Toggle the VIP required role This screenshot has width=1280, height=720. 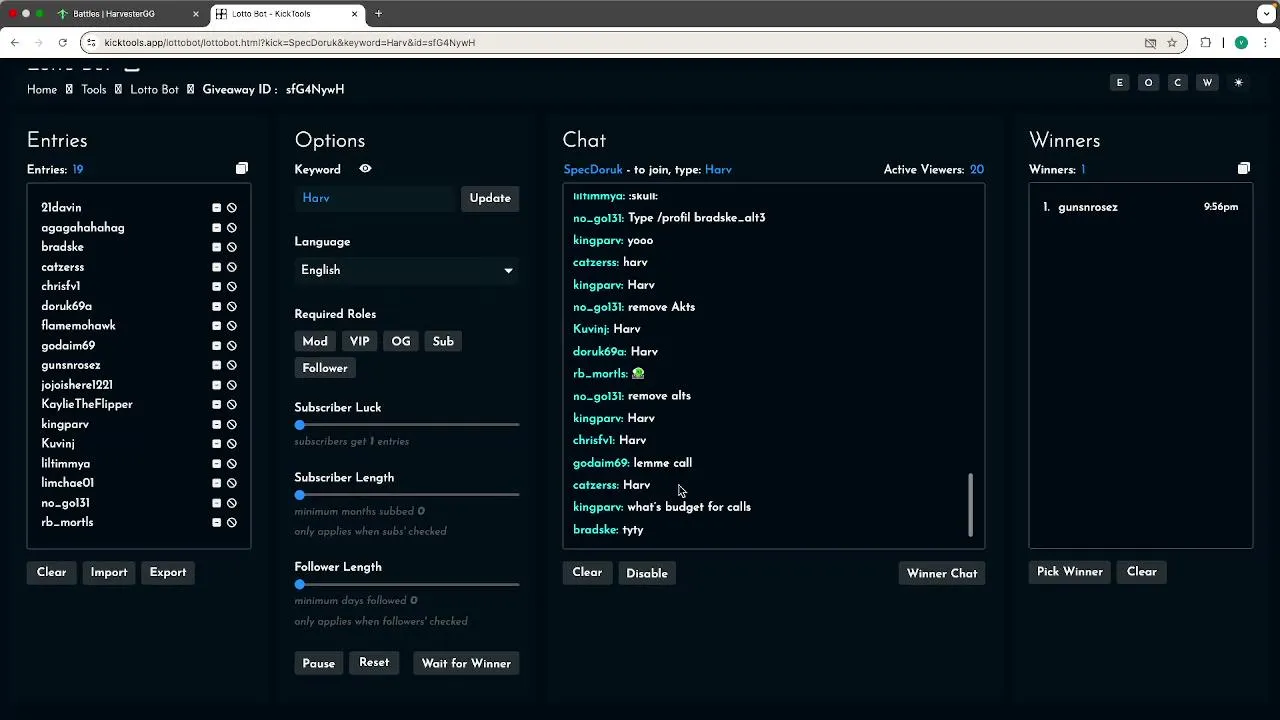tap(360, 342)
